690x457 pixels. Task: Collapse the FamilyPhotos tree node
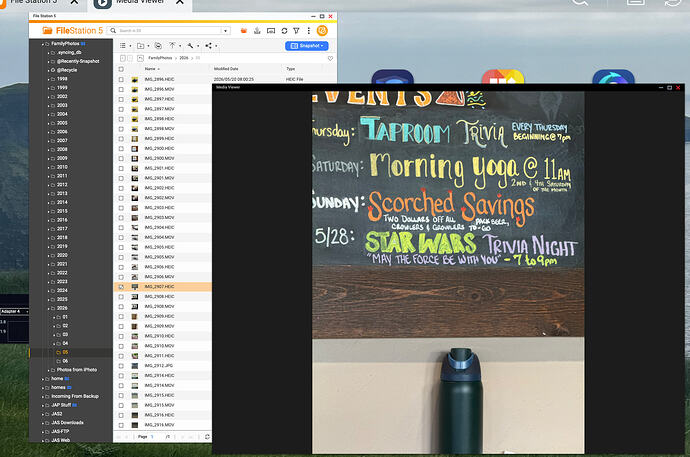point(43,44)
